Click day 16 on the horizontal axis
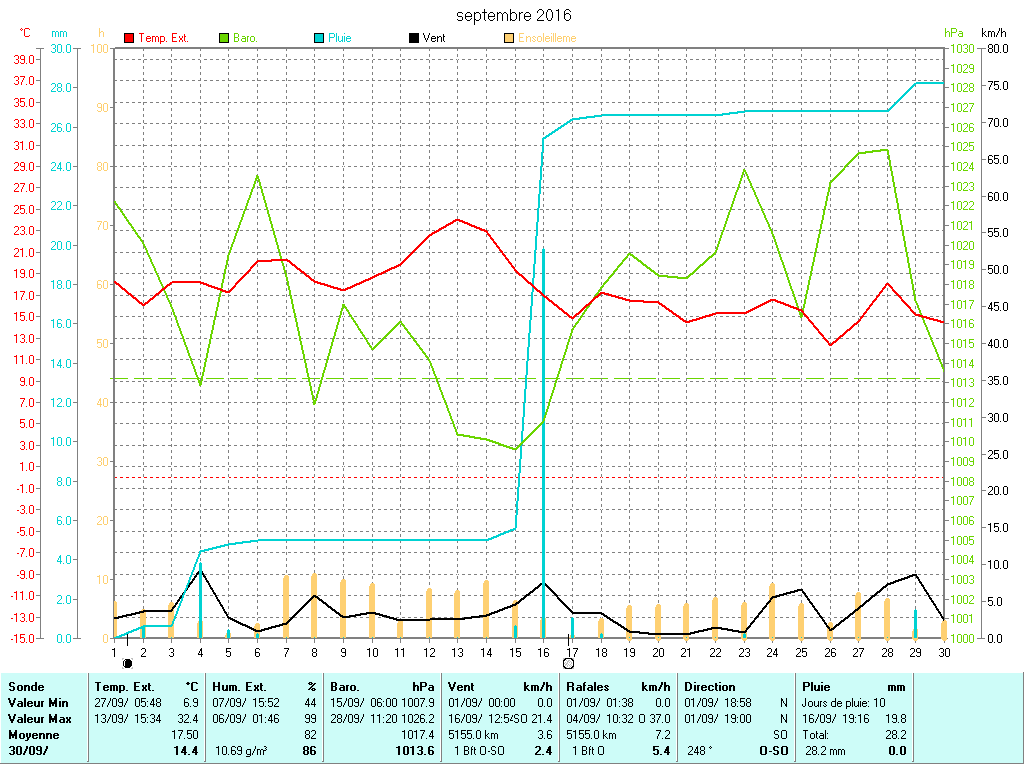This screenshot has height=764, width=1024. coord(543,652)
